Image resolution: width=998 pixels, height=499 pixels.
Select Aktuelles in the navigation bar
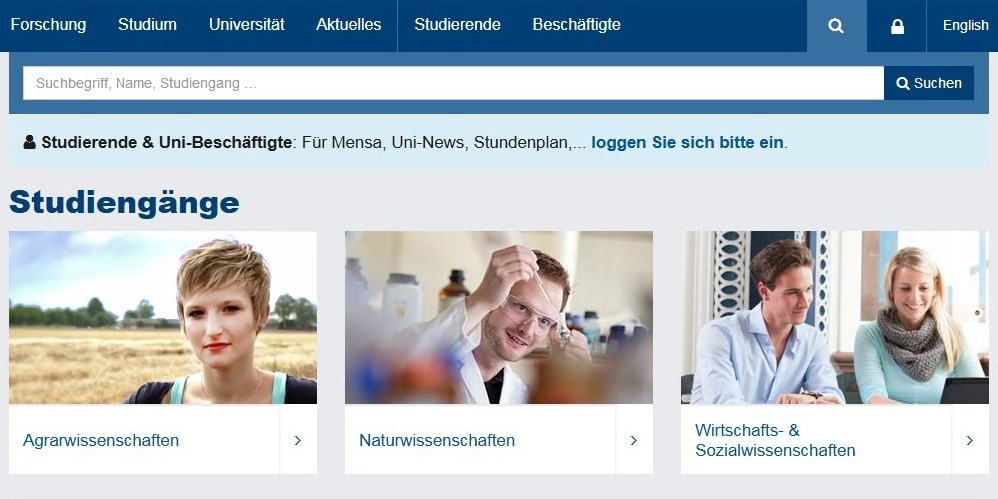point(349,25)
